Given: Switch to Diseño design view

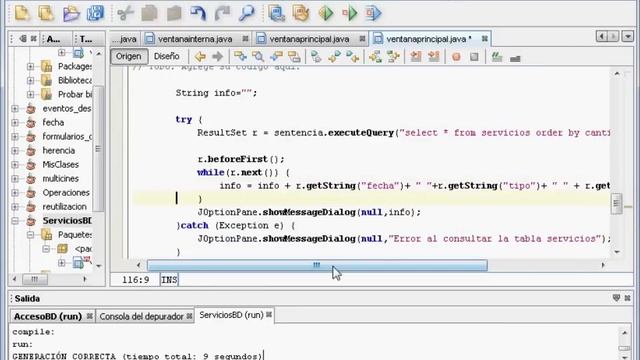Looking at the screenshot, I should (x=167, y=56).
